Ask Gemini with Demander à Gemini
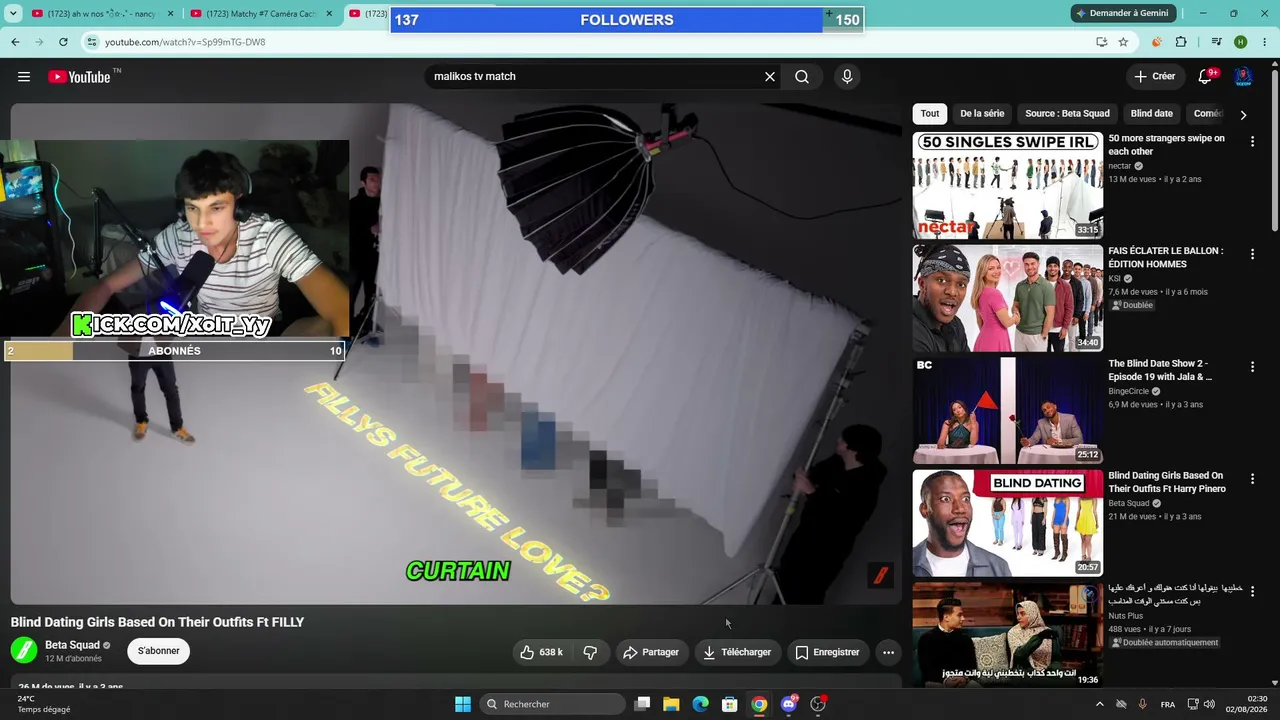Image resolution: width=1280 pixels, height=720 pixels. [x=1121, y=13]
